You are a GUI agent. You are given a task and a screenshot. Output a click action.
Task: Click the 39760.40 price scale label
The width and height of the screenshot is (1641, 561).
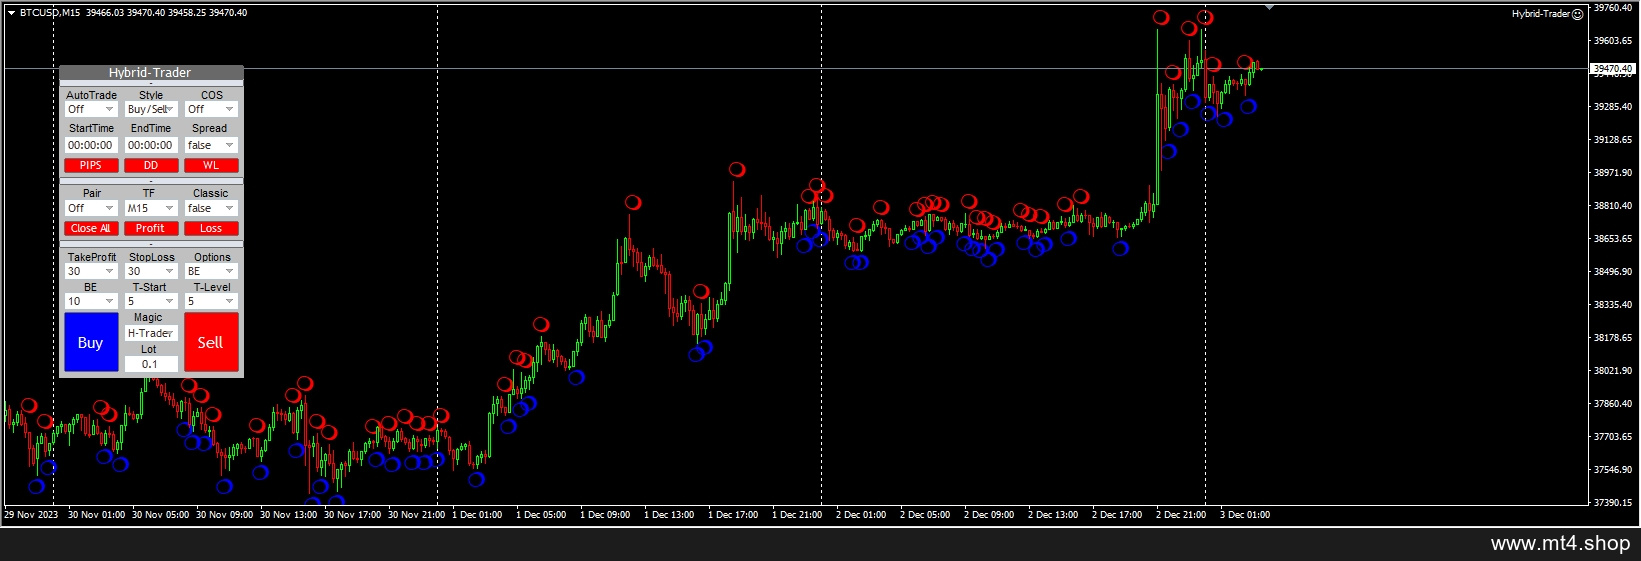[x=1613, y=8]
